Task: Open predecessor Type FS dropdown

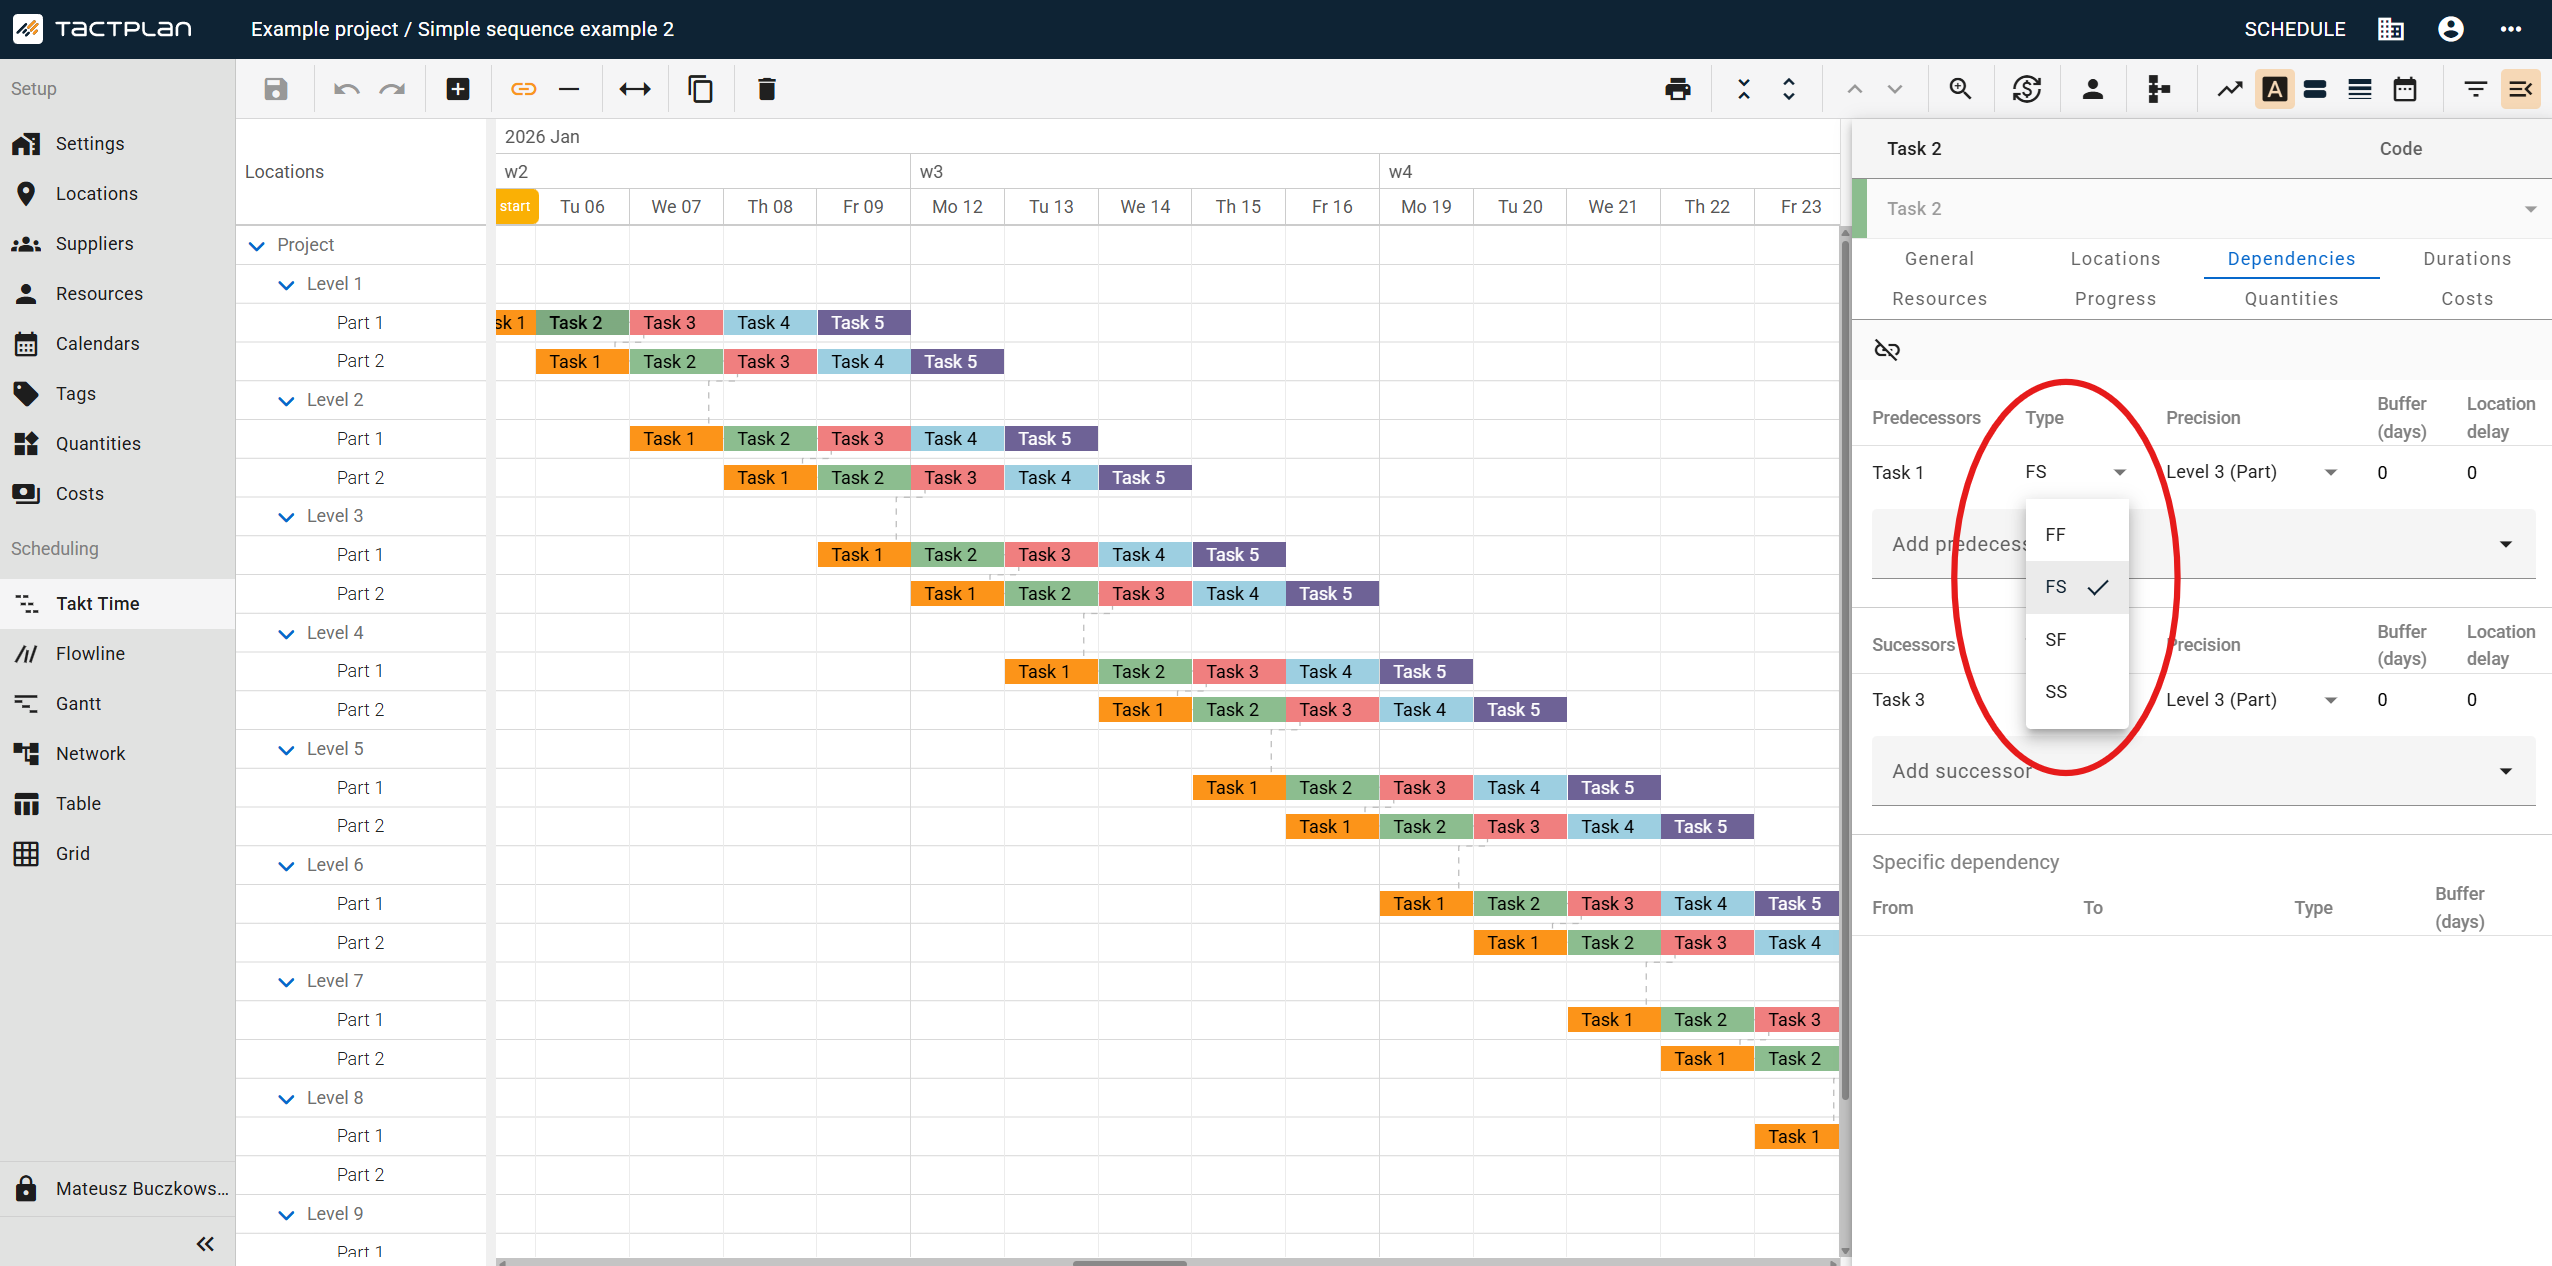Action: tap(2076, 472)
